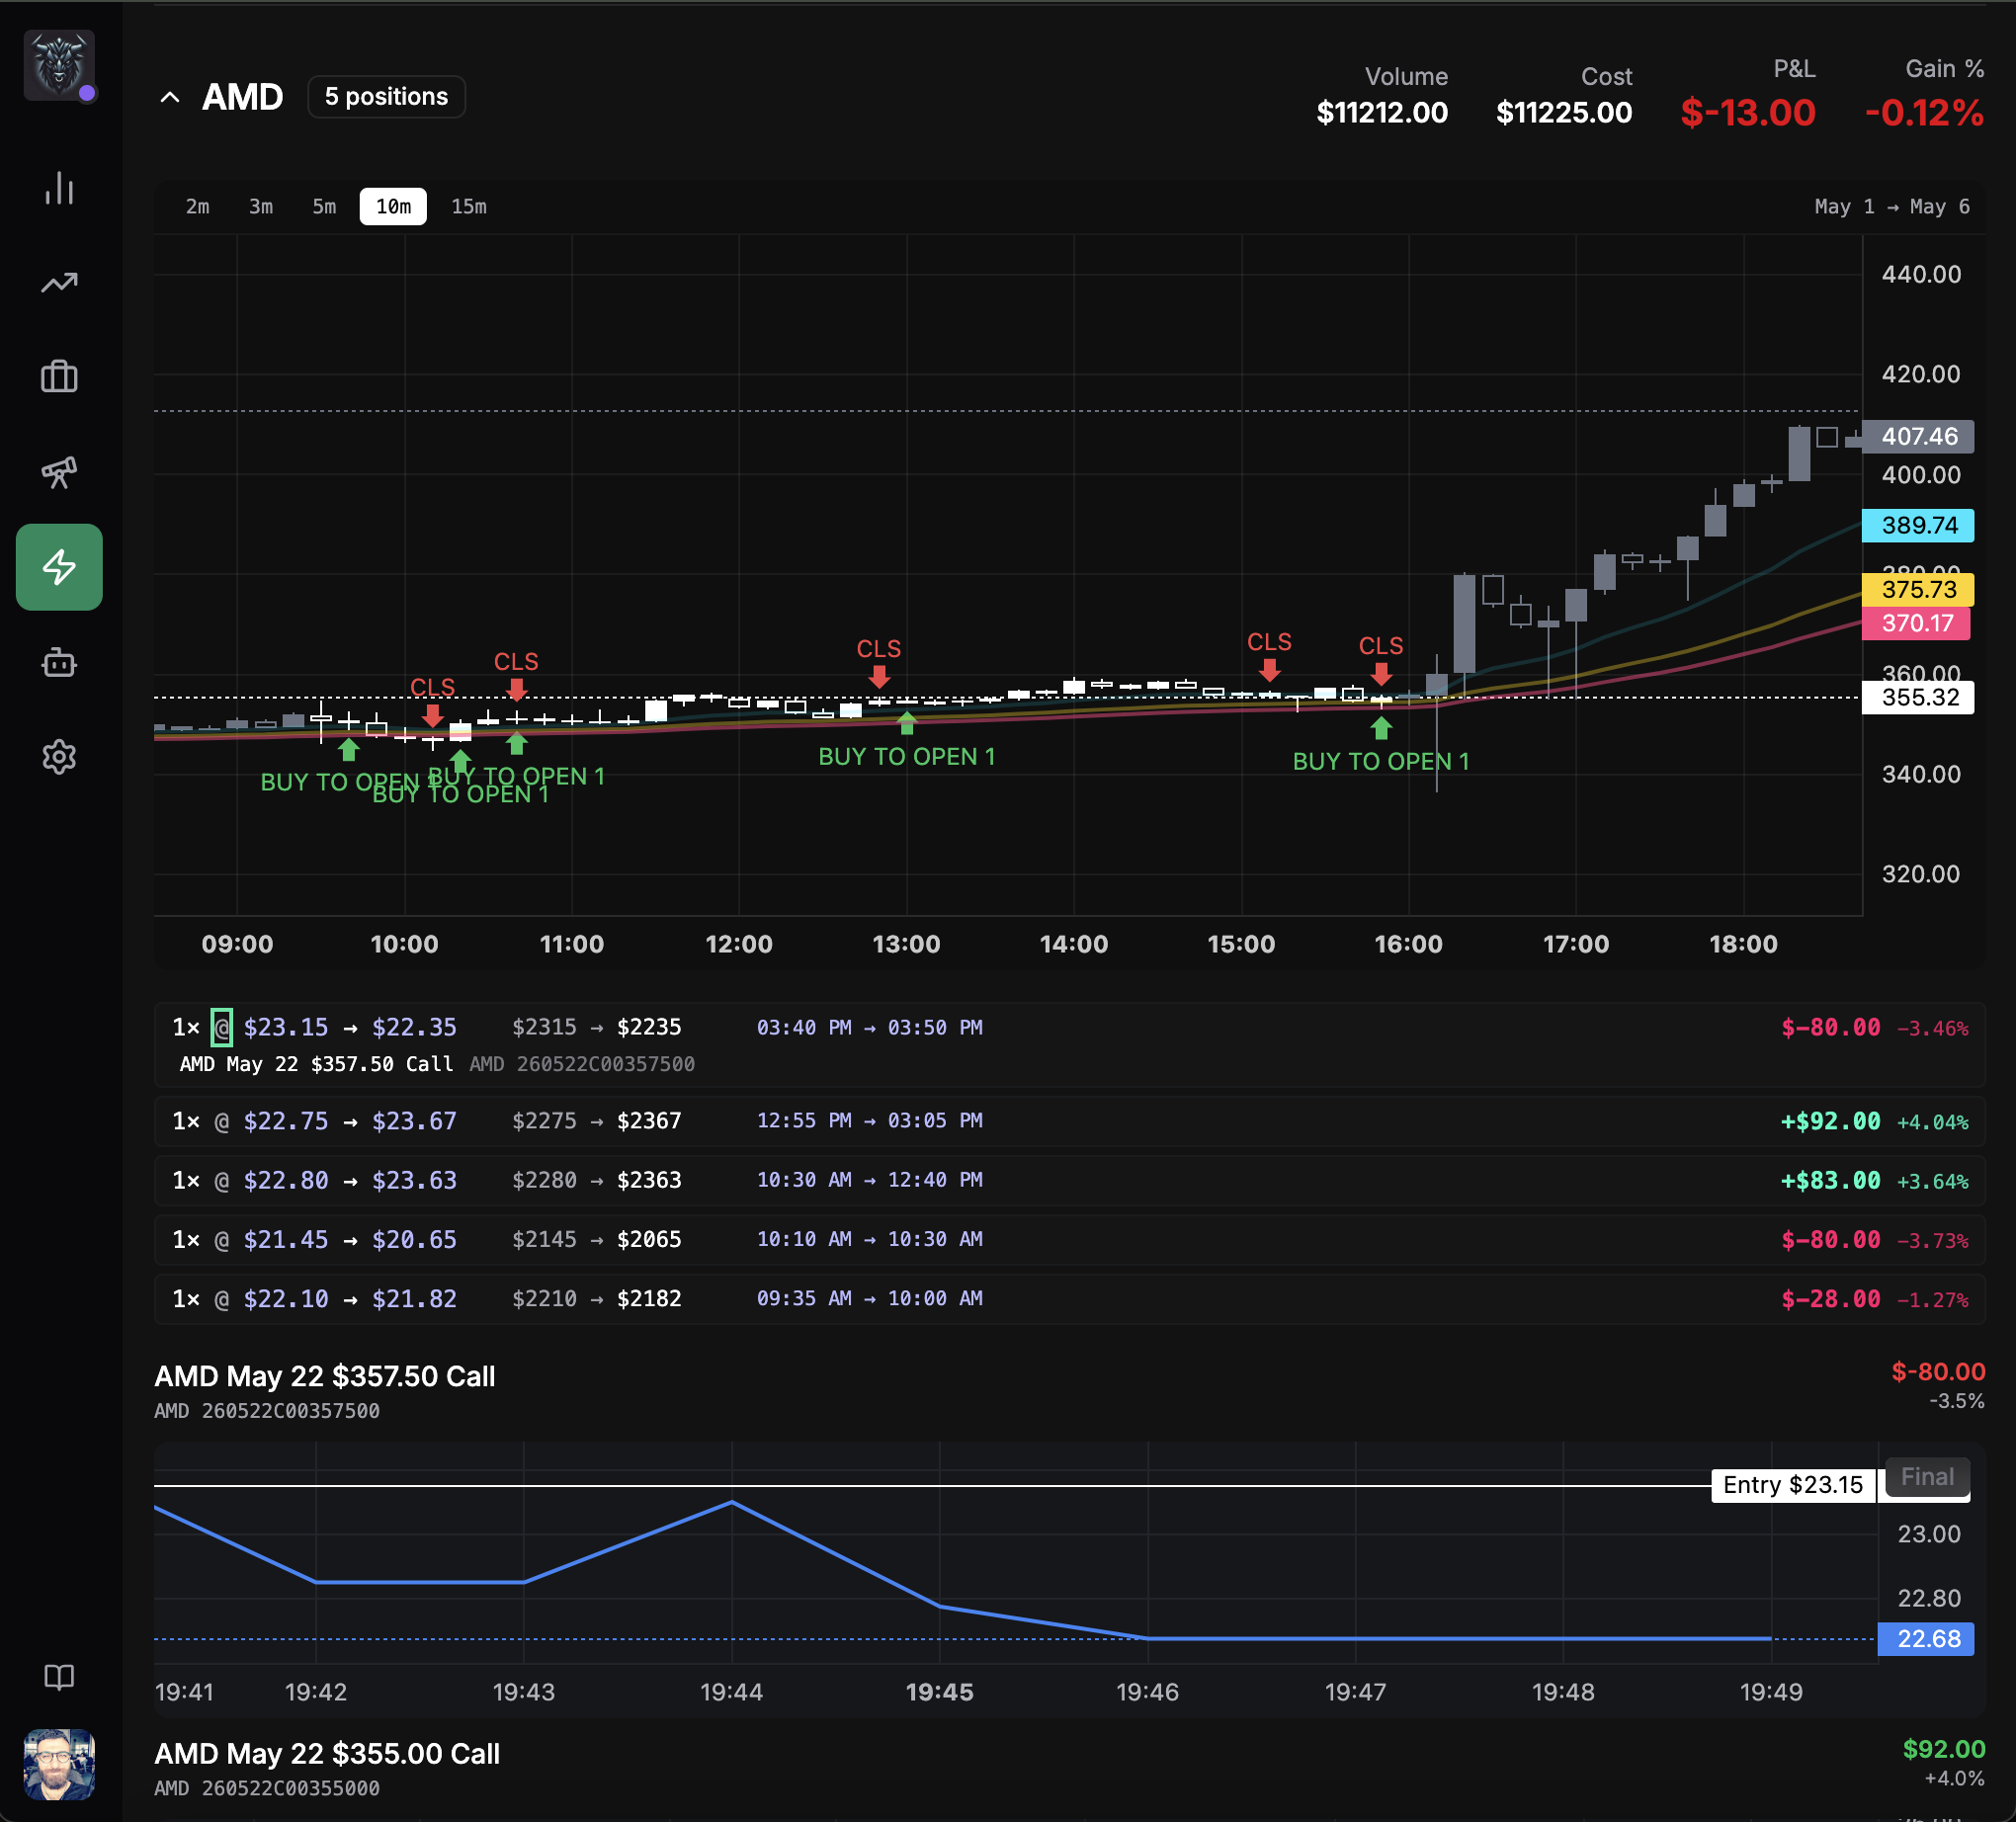Click the Final button on option chart
The image size is (2016, 1822).
pyautogui.click(x=1927, y=1477)
